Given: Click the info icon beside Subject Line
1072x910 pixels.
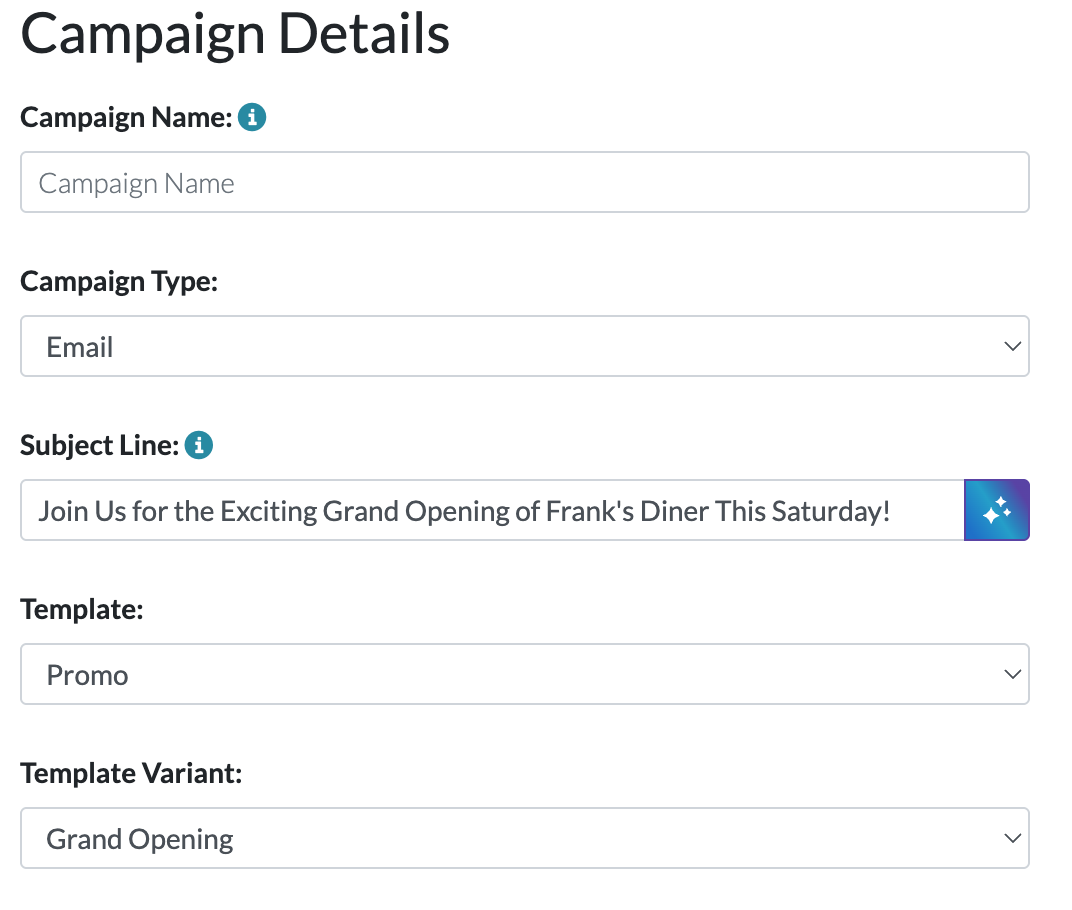Looking at the screenshot, I should [199, 445].
